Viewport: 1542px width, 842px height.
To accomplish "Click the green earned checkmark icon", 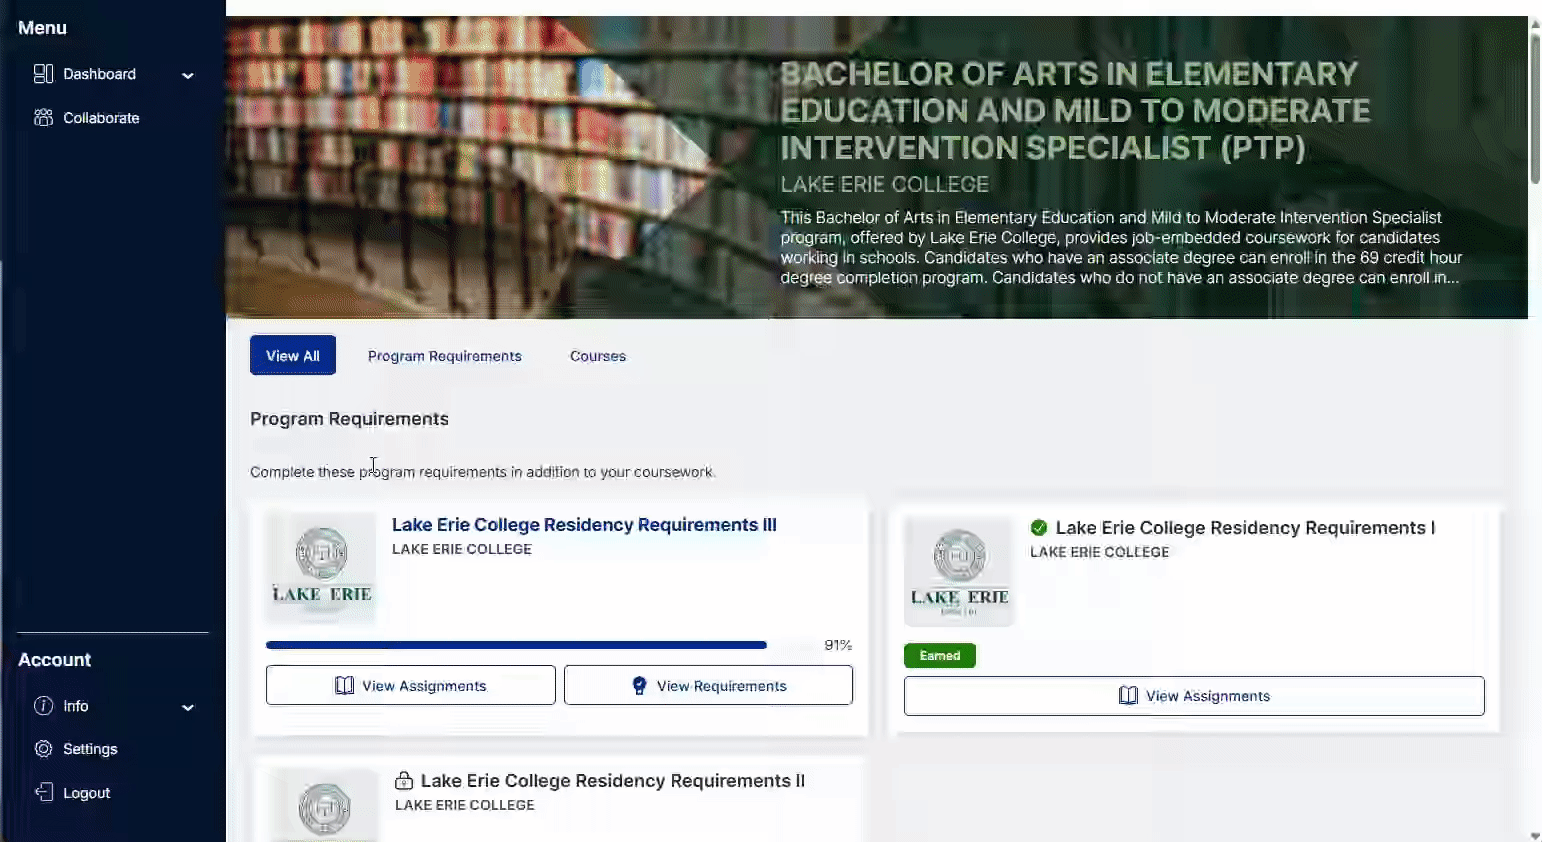I will tap(1039, 528).
